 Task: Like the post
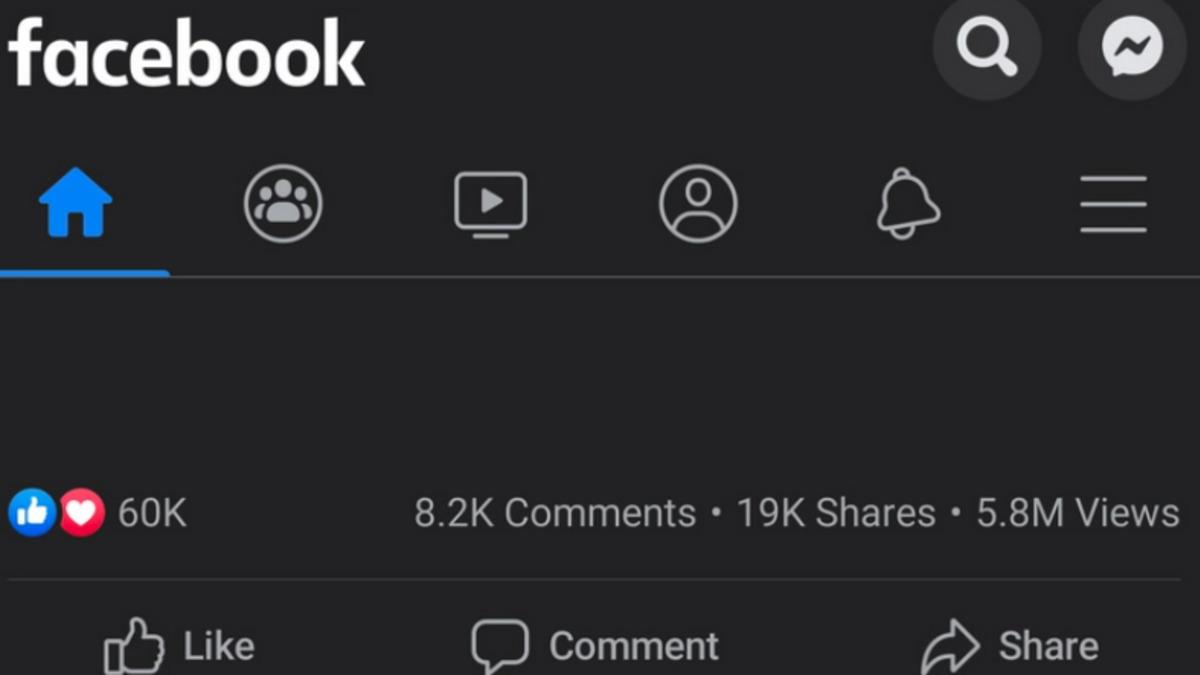(x=180, y=646)
